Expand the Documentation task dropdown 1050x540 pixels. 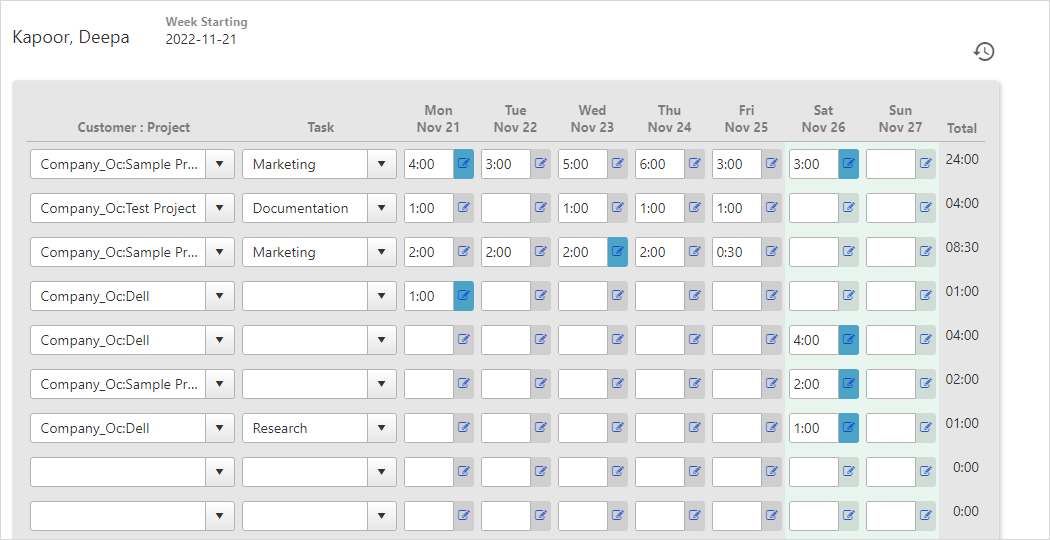pos(382,208)
